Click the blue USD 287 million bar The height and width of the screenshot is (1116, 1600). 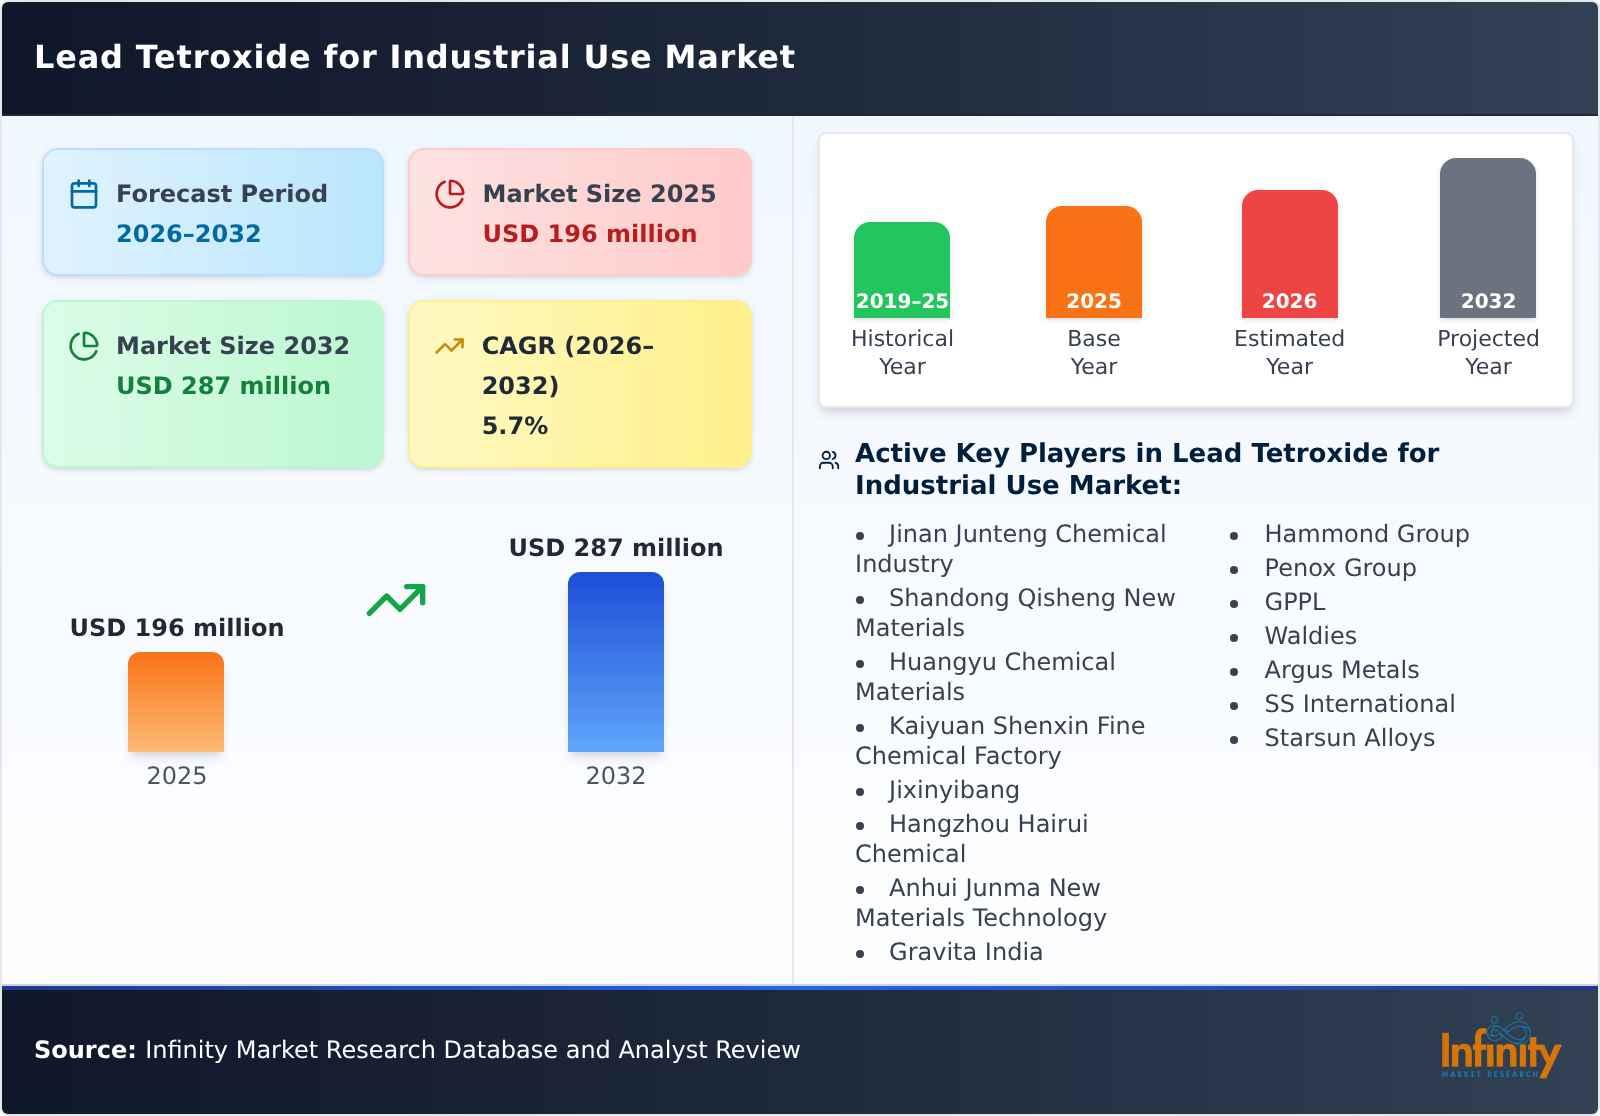pyautogui.click(x=616, y=660)
